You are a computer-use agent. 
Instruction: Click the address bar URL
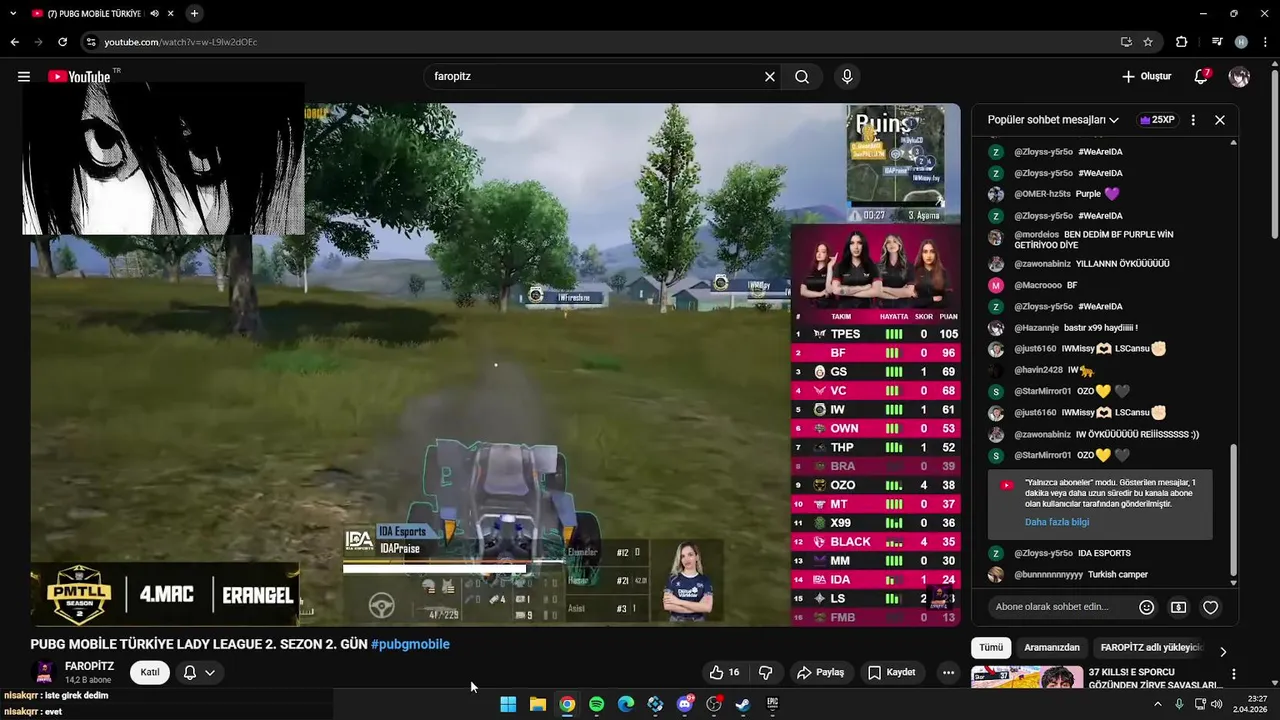181,42
